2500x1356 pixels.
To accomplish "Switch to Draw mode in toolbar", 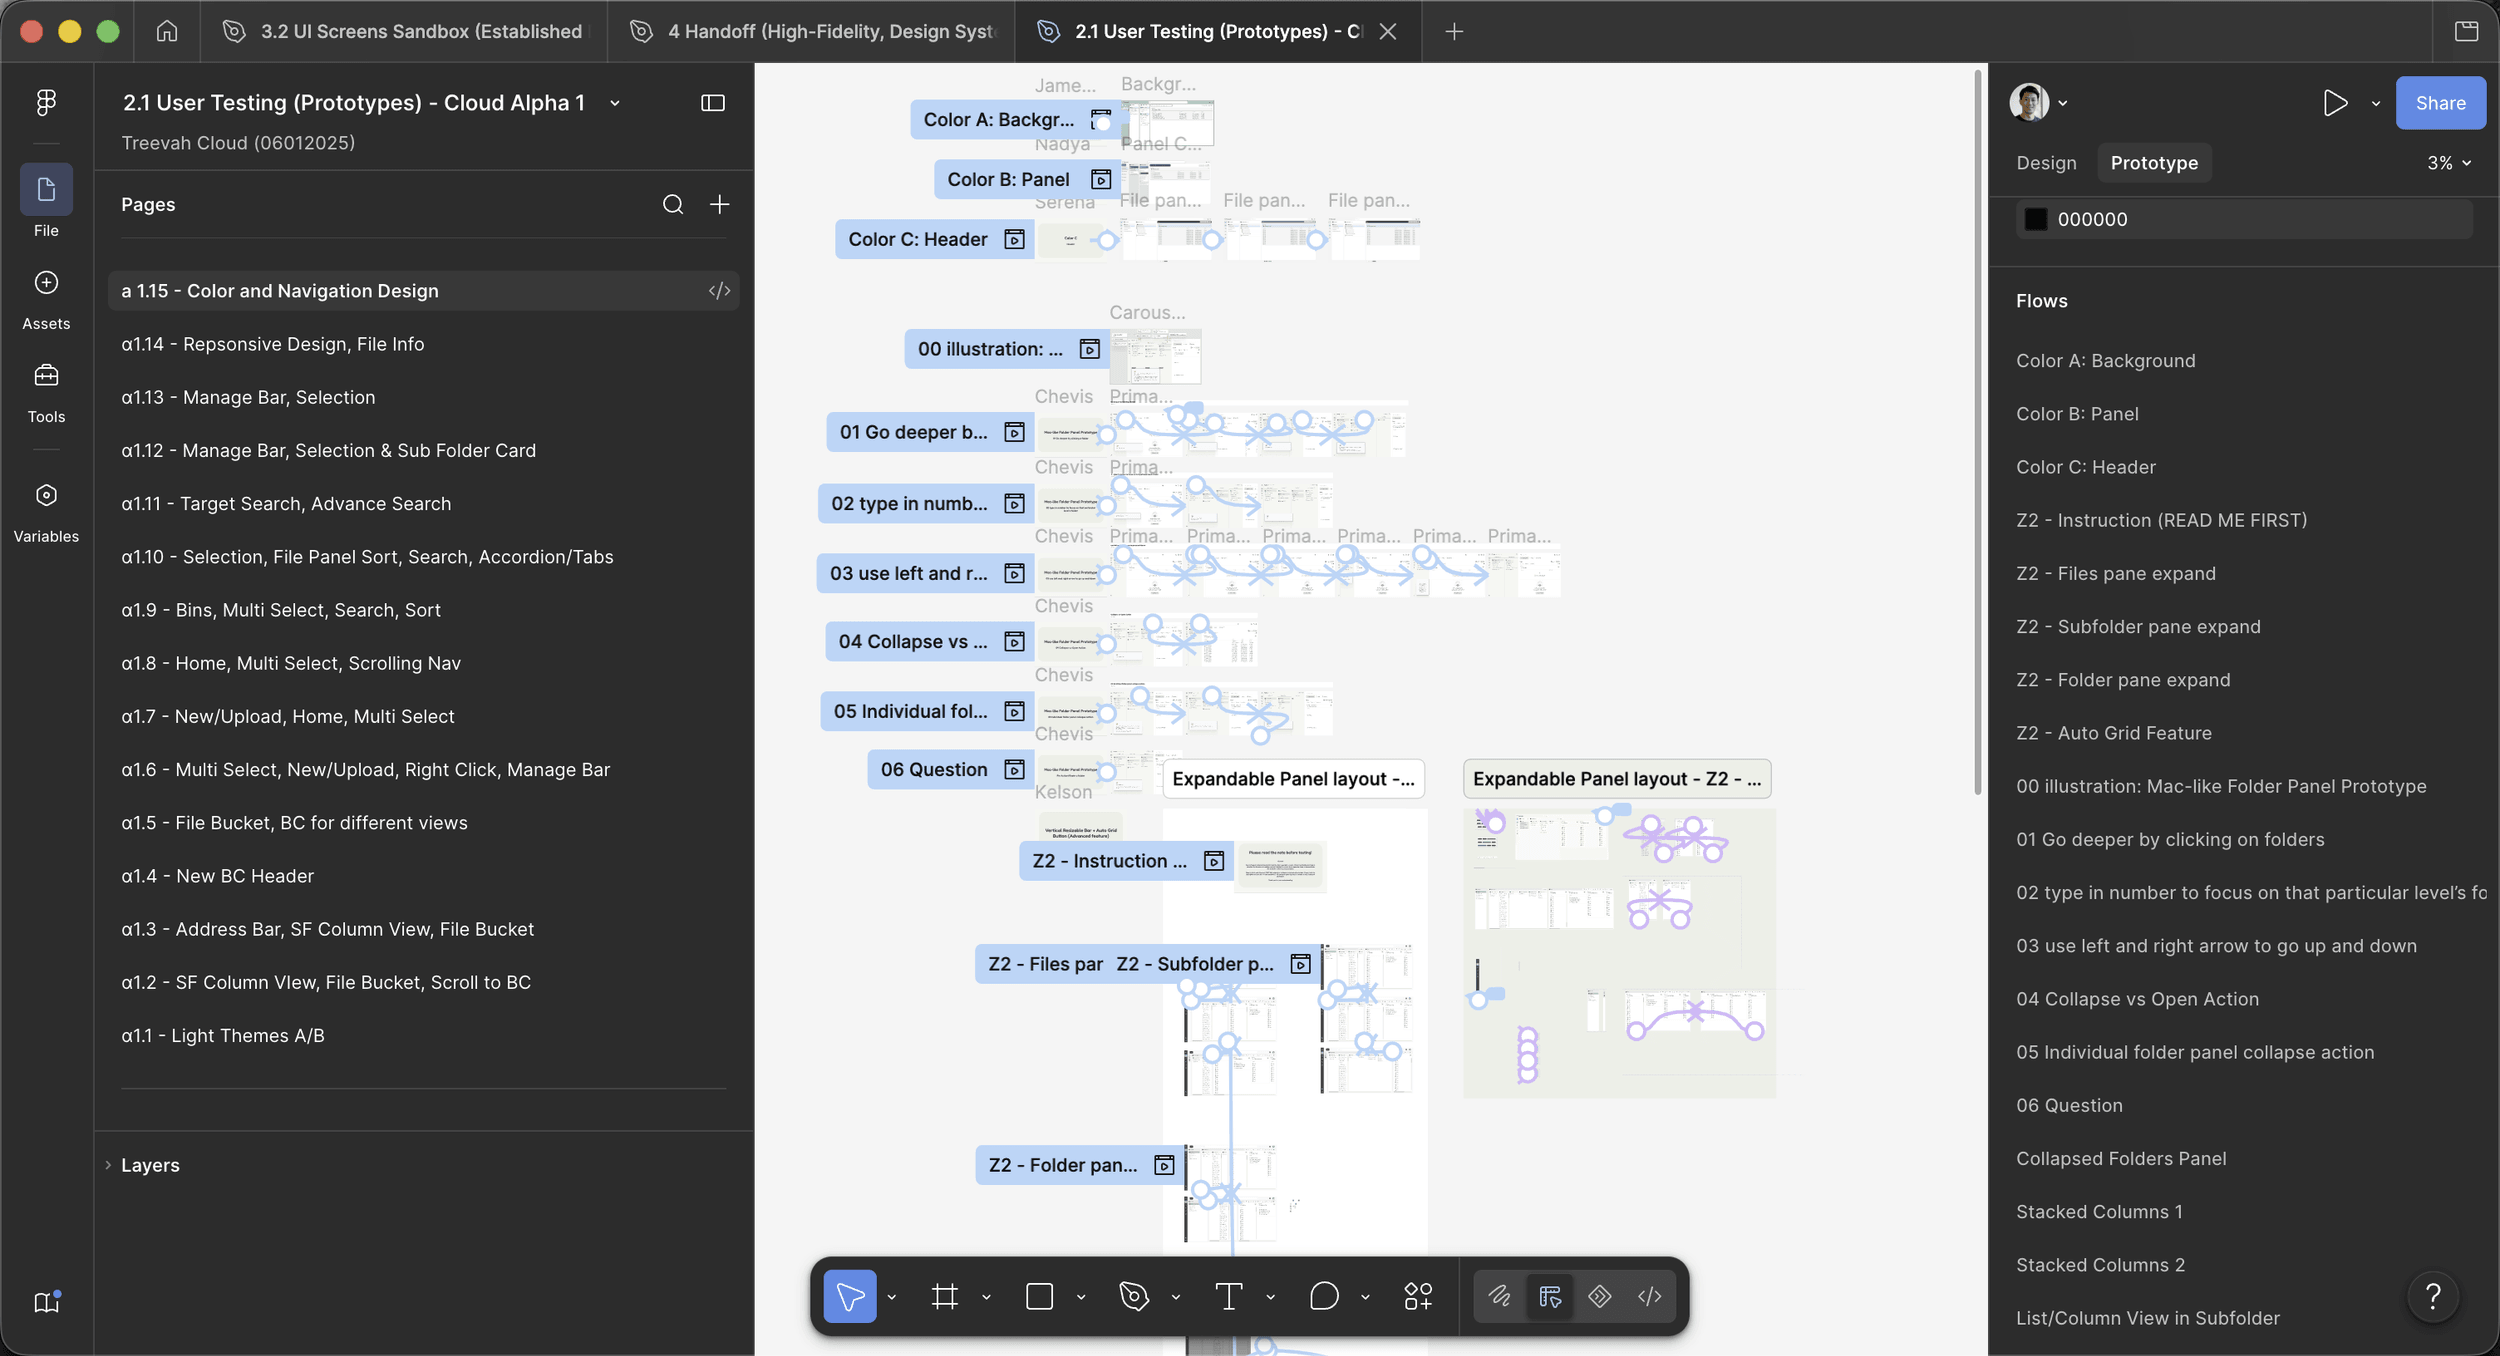I will pos(1500,1296).
